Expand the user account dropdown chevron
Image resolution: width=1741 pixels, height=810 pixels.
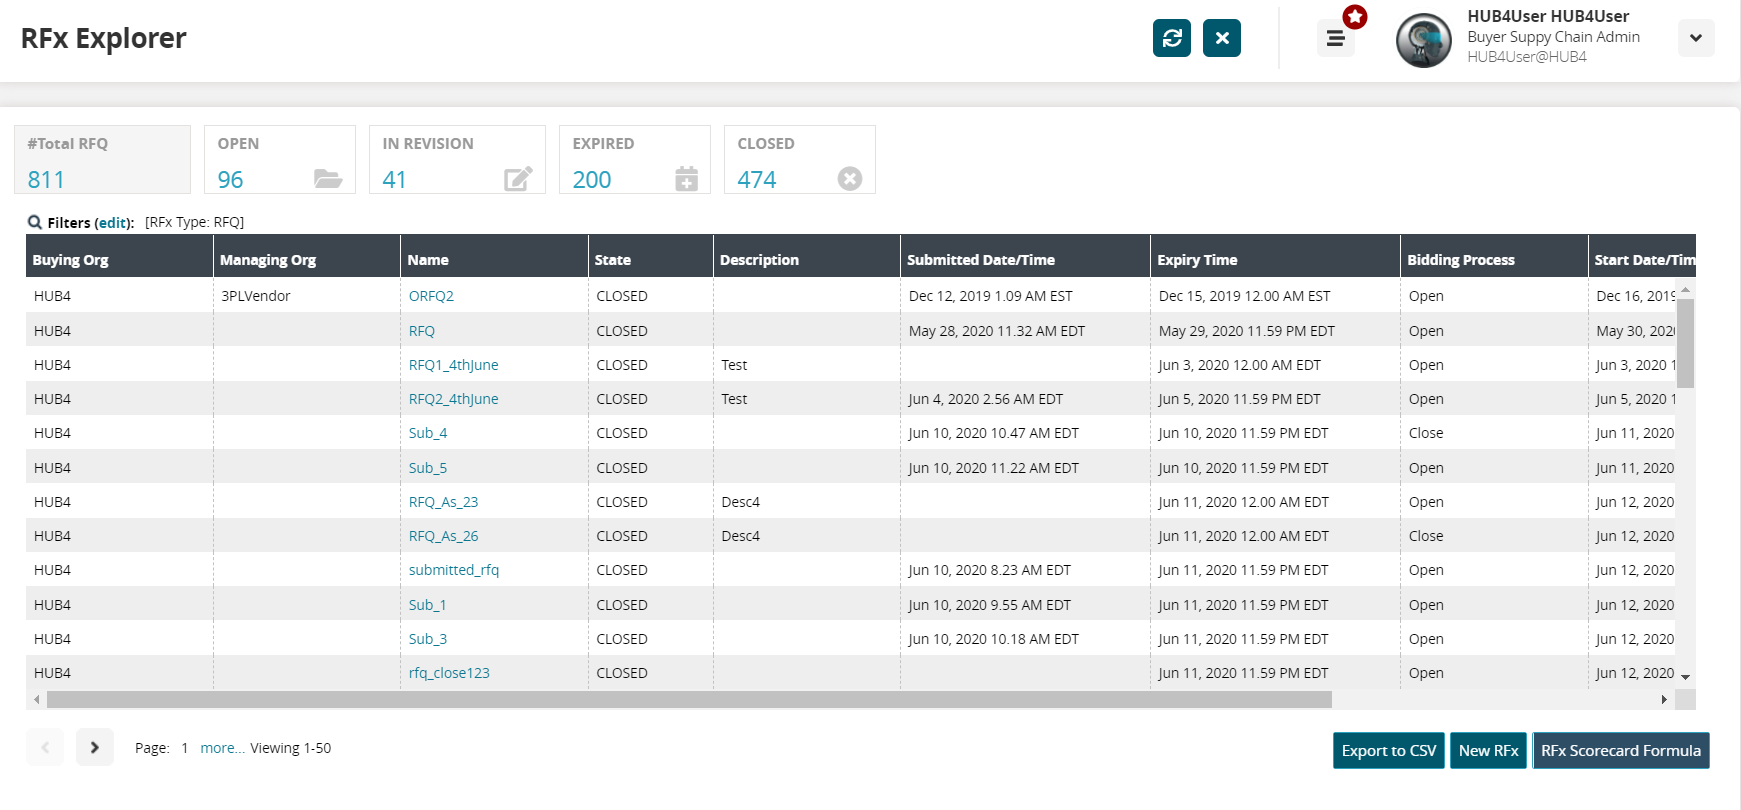tap(1695, 39)
